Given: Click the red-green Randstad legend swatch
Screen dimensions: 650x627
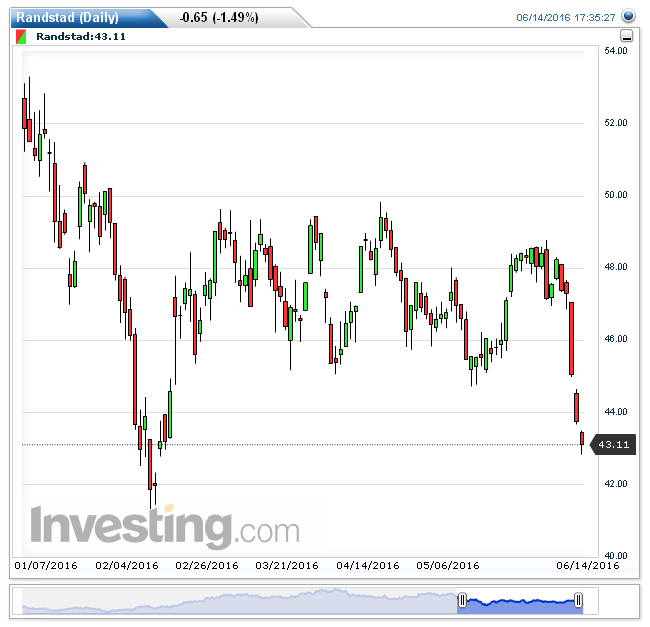Looking at the screenshot, I should [x=21, y=36].
